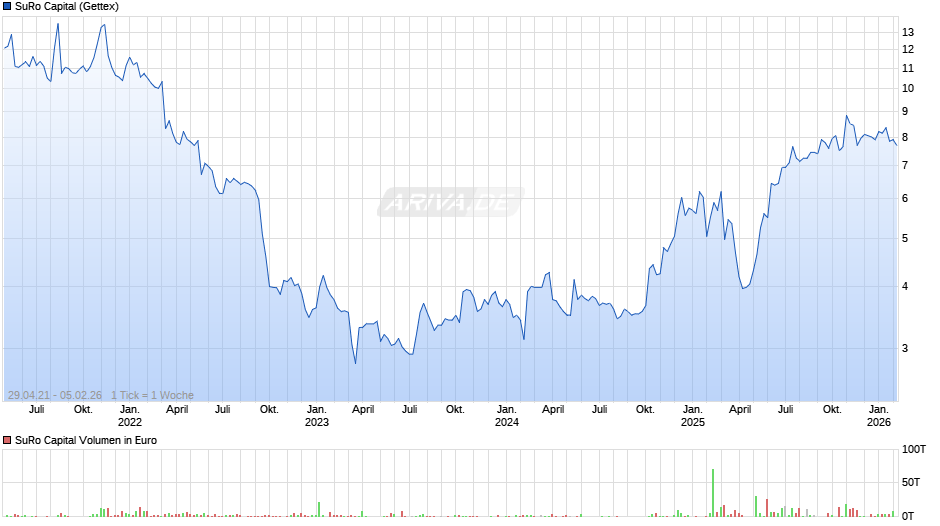Screen dimensions: 940x526
Task: Click price axis value 13
Action: pos(908,32)
